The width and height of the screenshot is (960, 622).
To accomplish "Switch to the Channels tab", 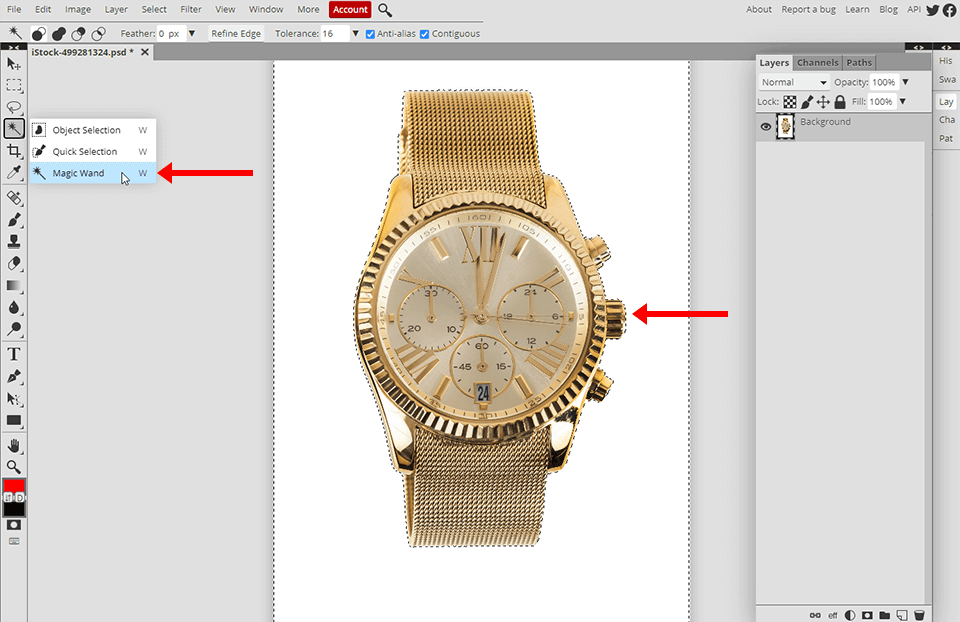I will (x=818, y=62).
